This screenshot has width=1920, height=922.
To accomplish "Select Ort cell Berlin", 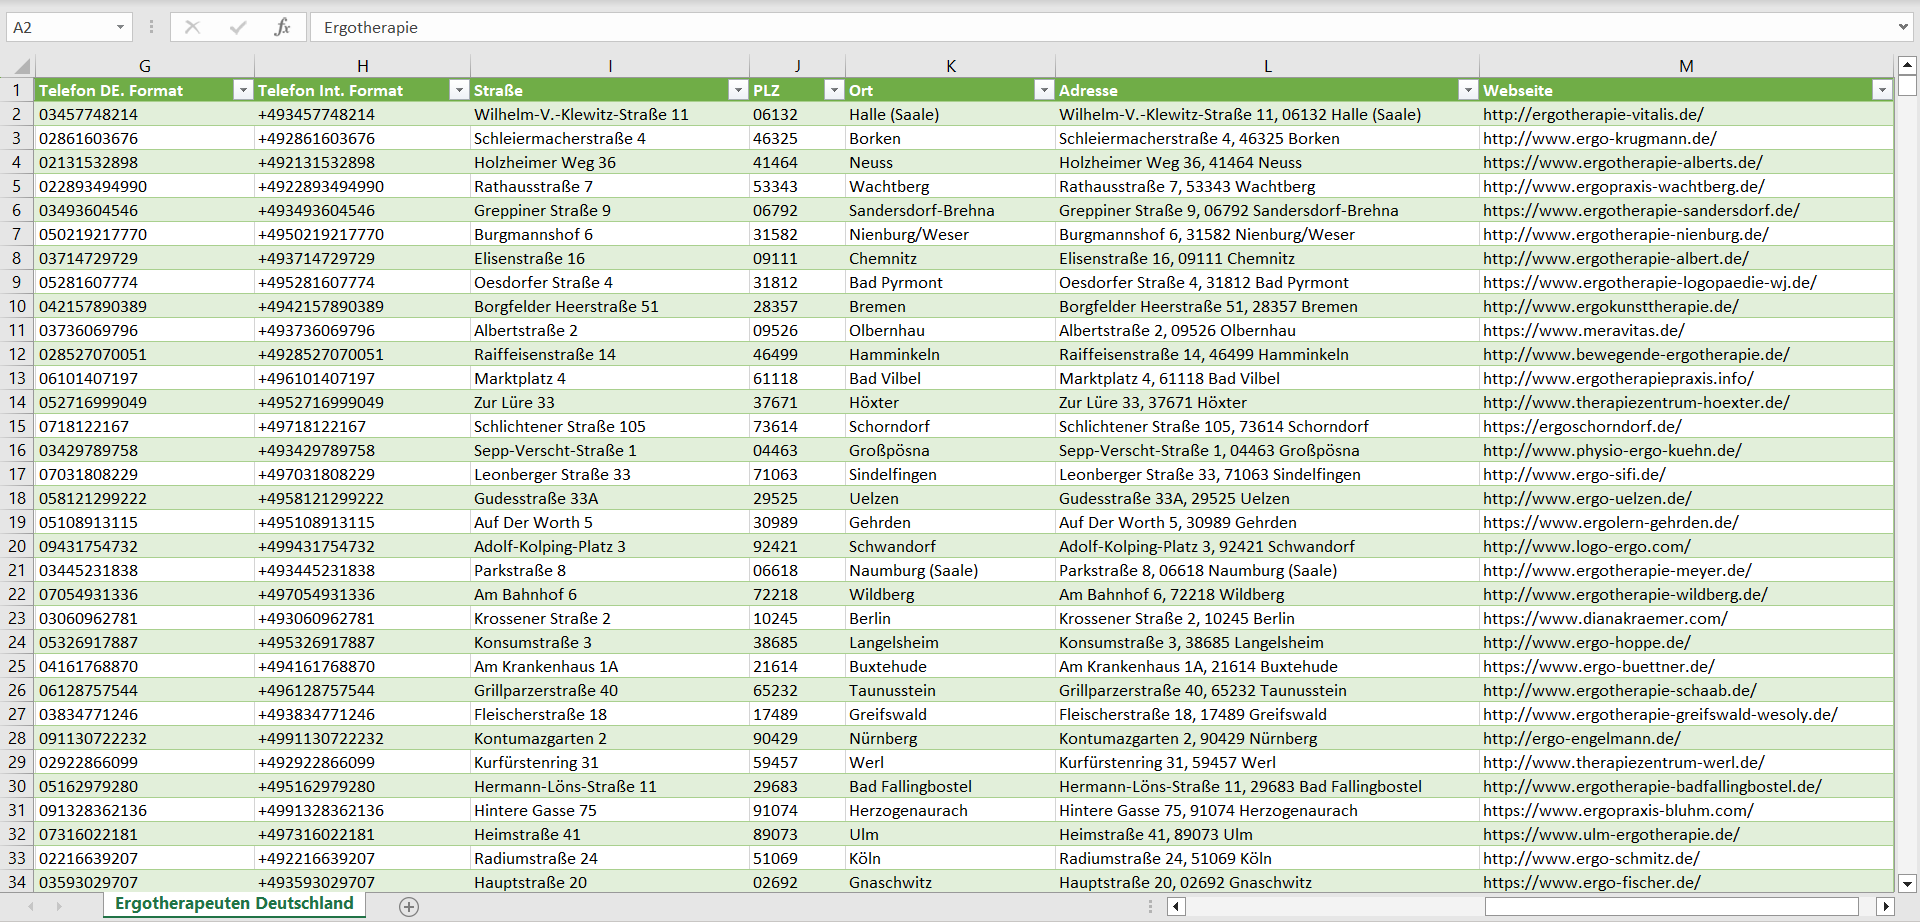I will pos(951,618).
